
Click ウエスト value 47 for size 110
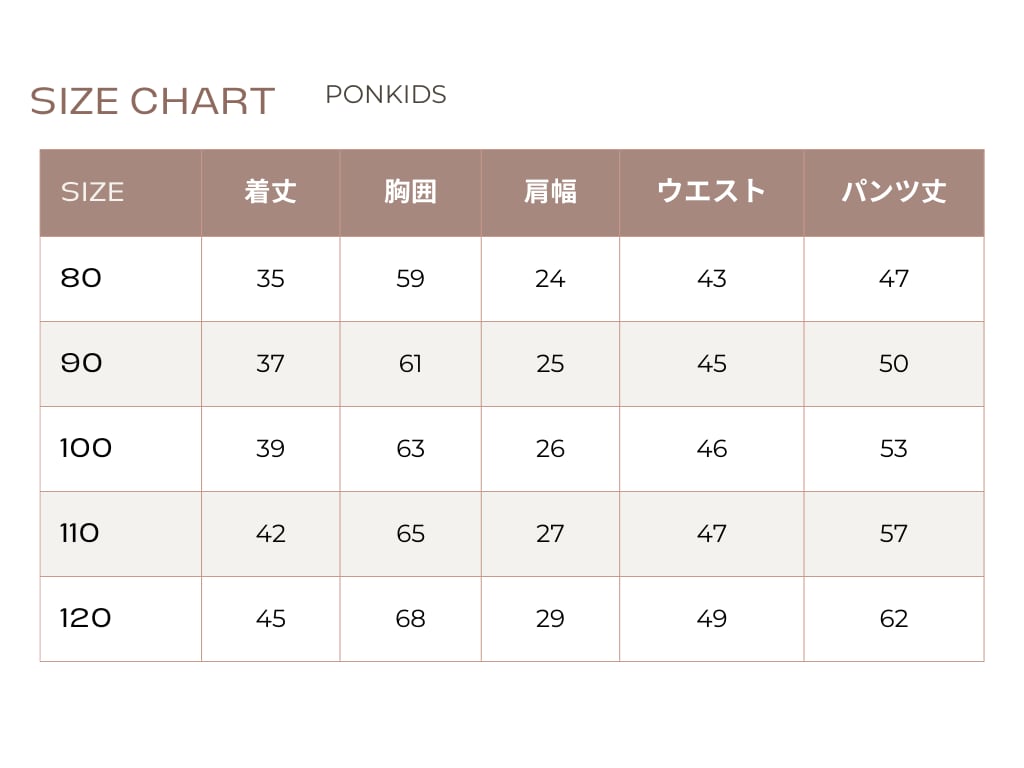[x=711, y=534]
